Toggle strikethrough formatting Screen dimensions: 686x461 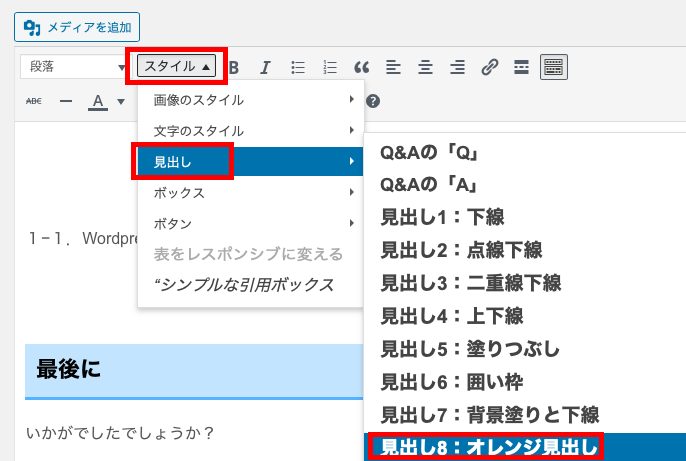[x=34, y=101]
